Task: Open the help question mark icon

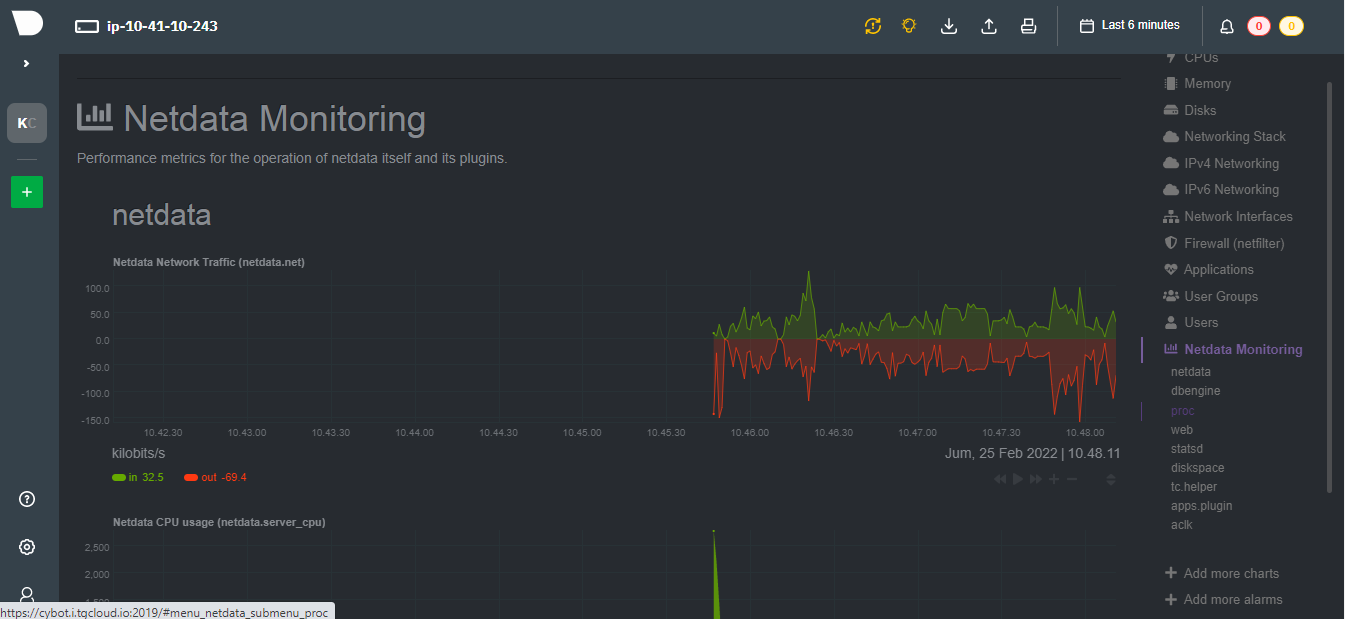Action: (27, 499)
